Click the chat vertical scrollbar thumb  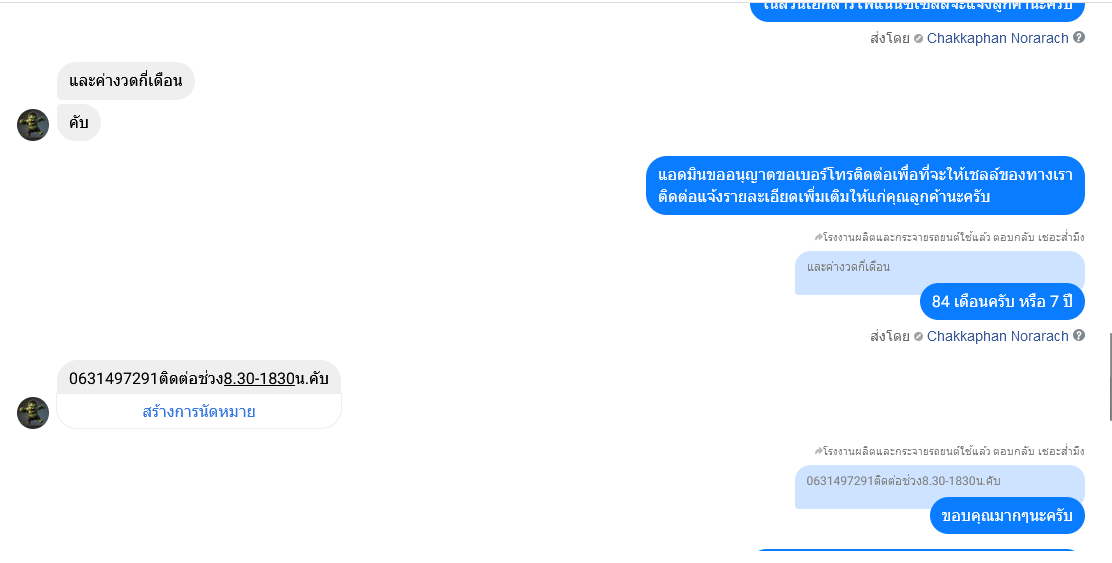[x=1110, y=376]
